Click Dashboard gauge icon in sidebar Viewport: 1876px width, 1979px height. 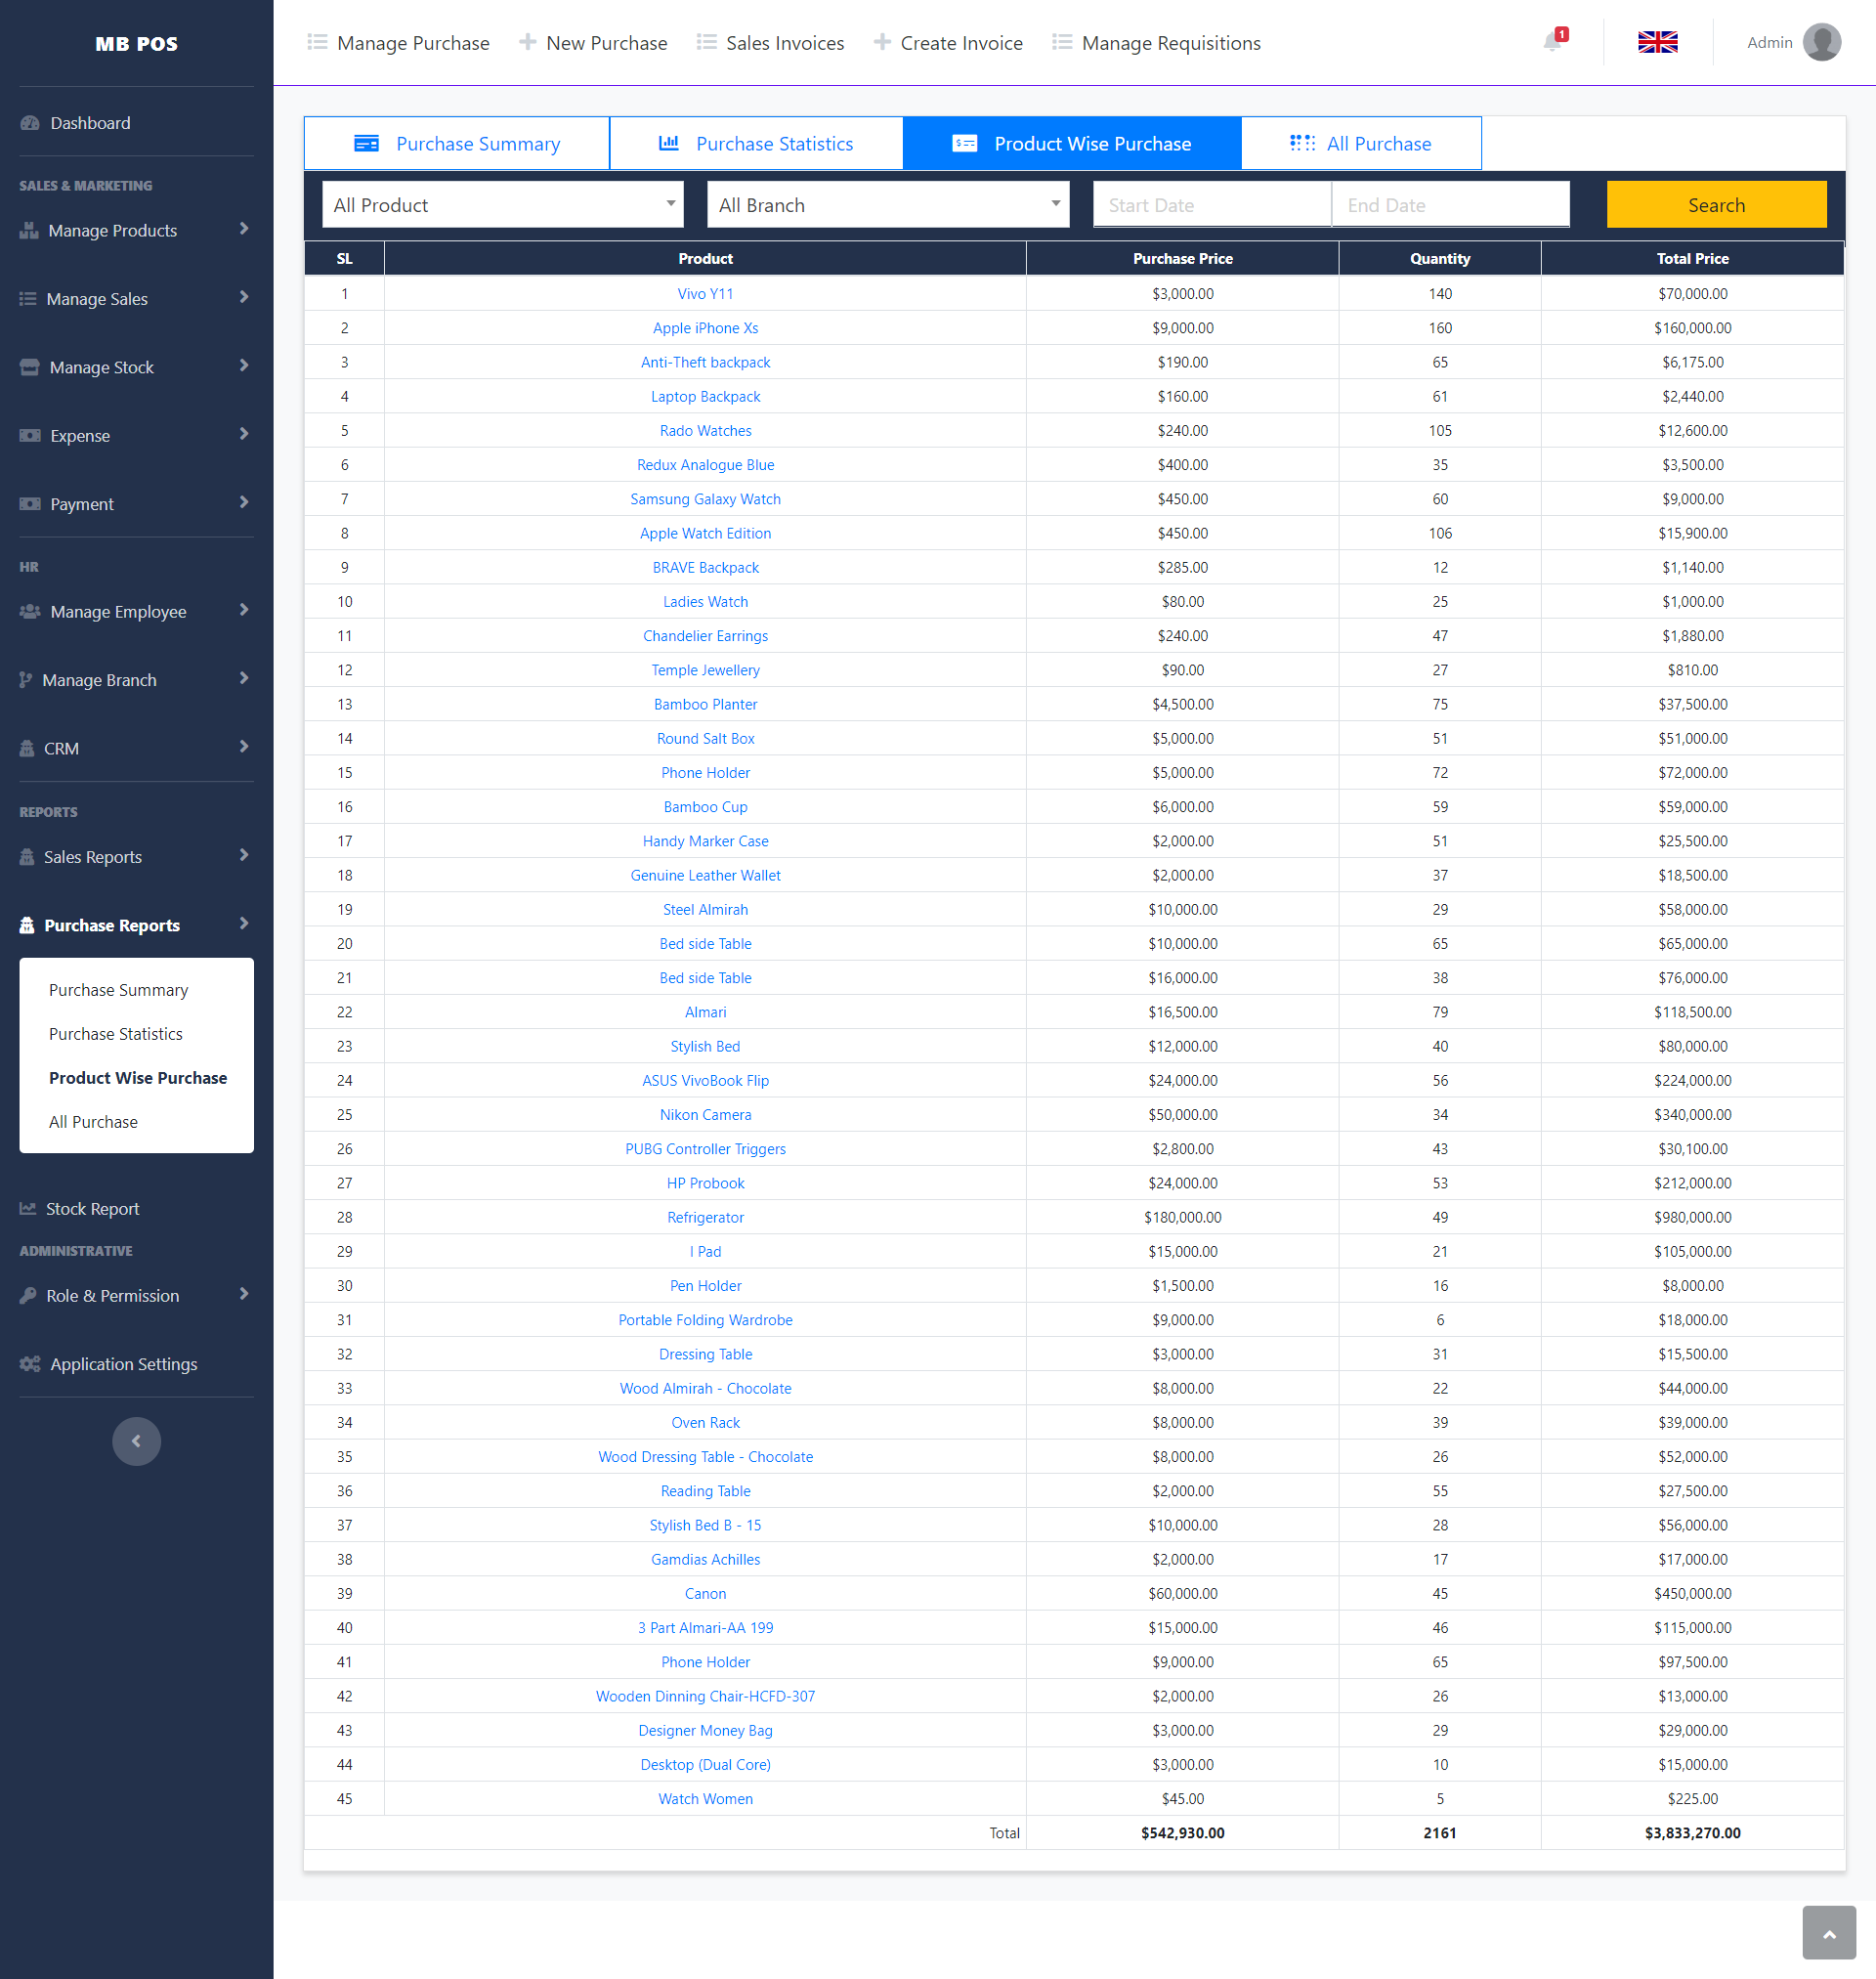coord(30,123)
